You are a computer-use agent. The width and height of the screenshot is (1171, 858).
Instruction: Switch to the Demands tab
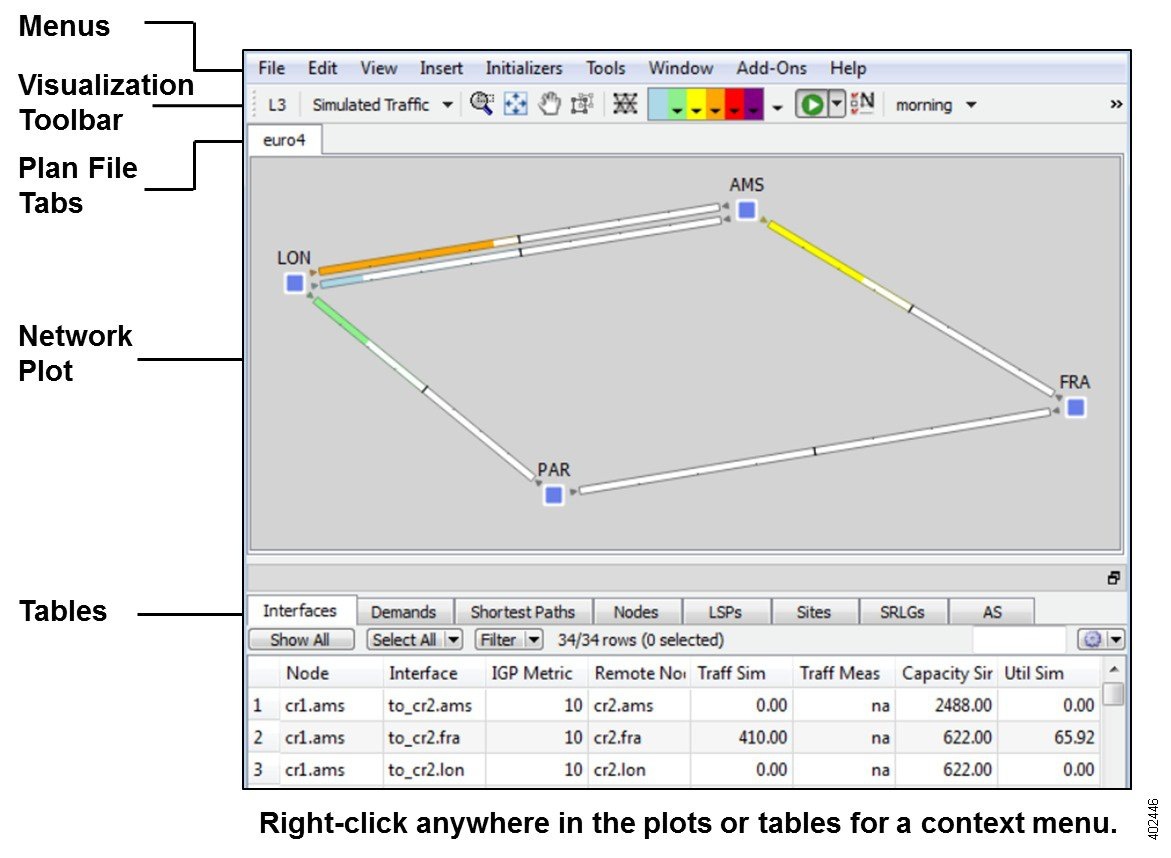[x=403, y=612]
